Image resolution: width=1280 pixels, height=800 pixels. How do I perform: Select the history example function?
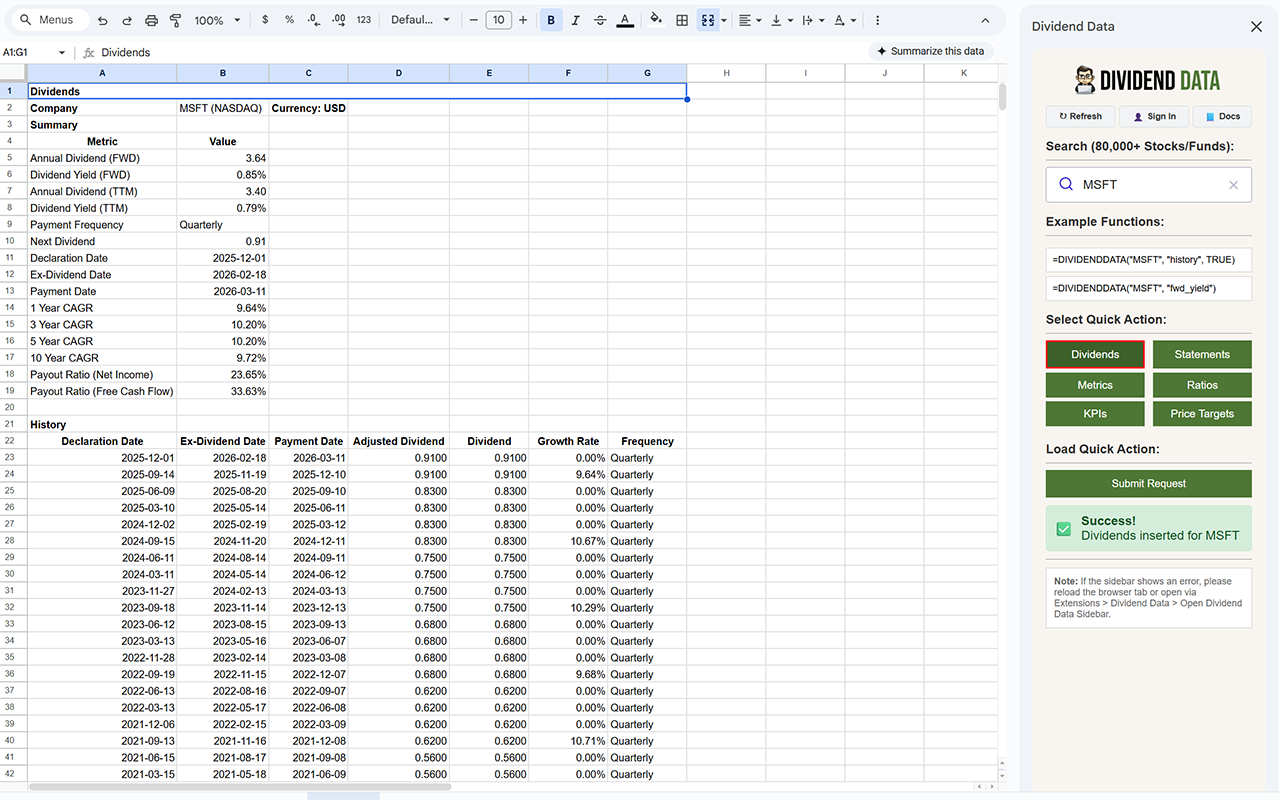click(1148, 259)
